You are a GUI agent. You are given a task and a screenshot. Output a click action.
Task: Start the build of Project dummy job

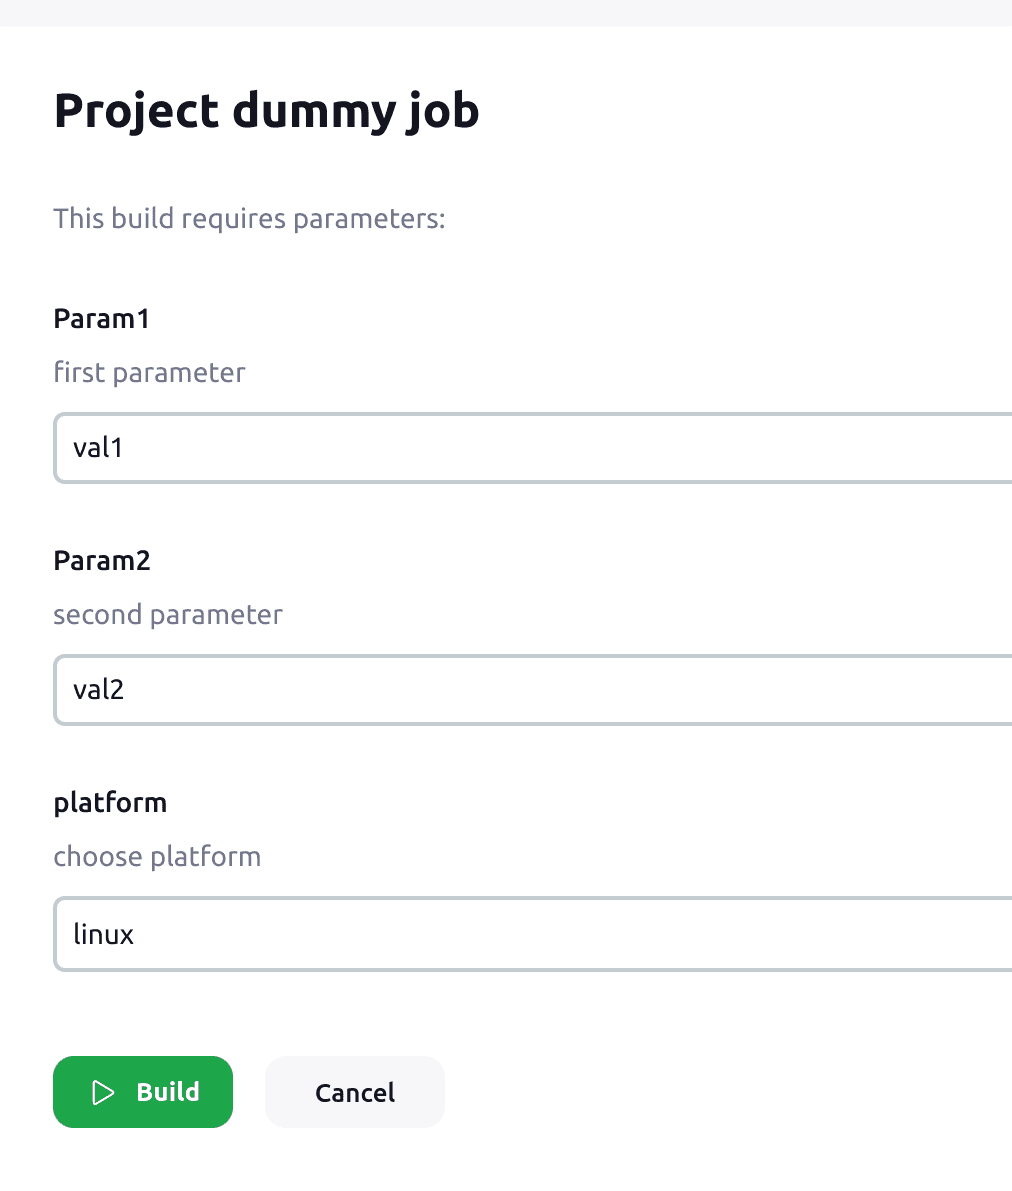pos(143,1092)
